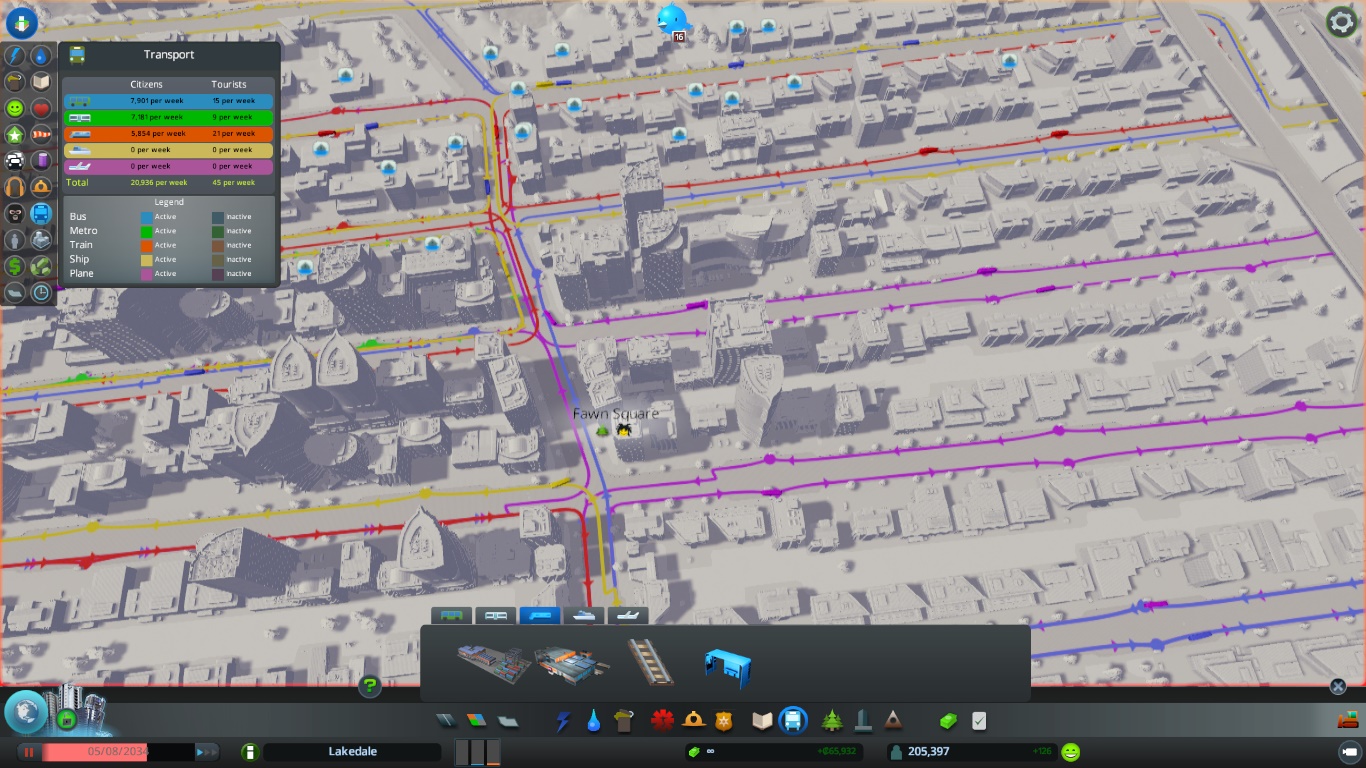Show the Happiness info view
This screenshot has width=1366, height=768.
15,108
